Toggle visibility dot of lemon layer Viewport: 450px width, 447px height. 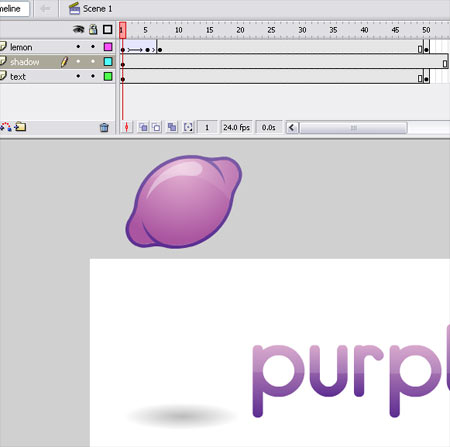click(78, 47)
